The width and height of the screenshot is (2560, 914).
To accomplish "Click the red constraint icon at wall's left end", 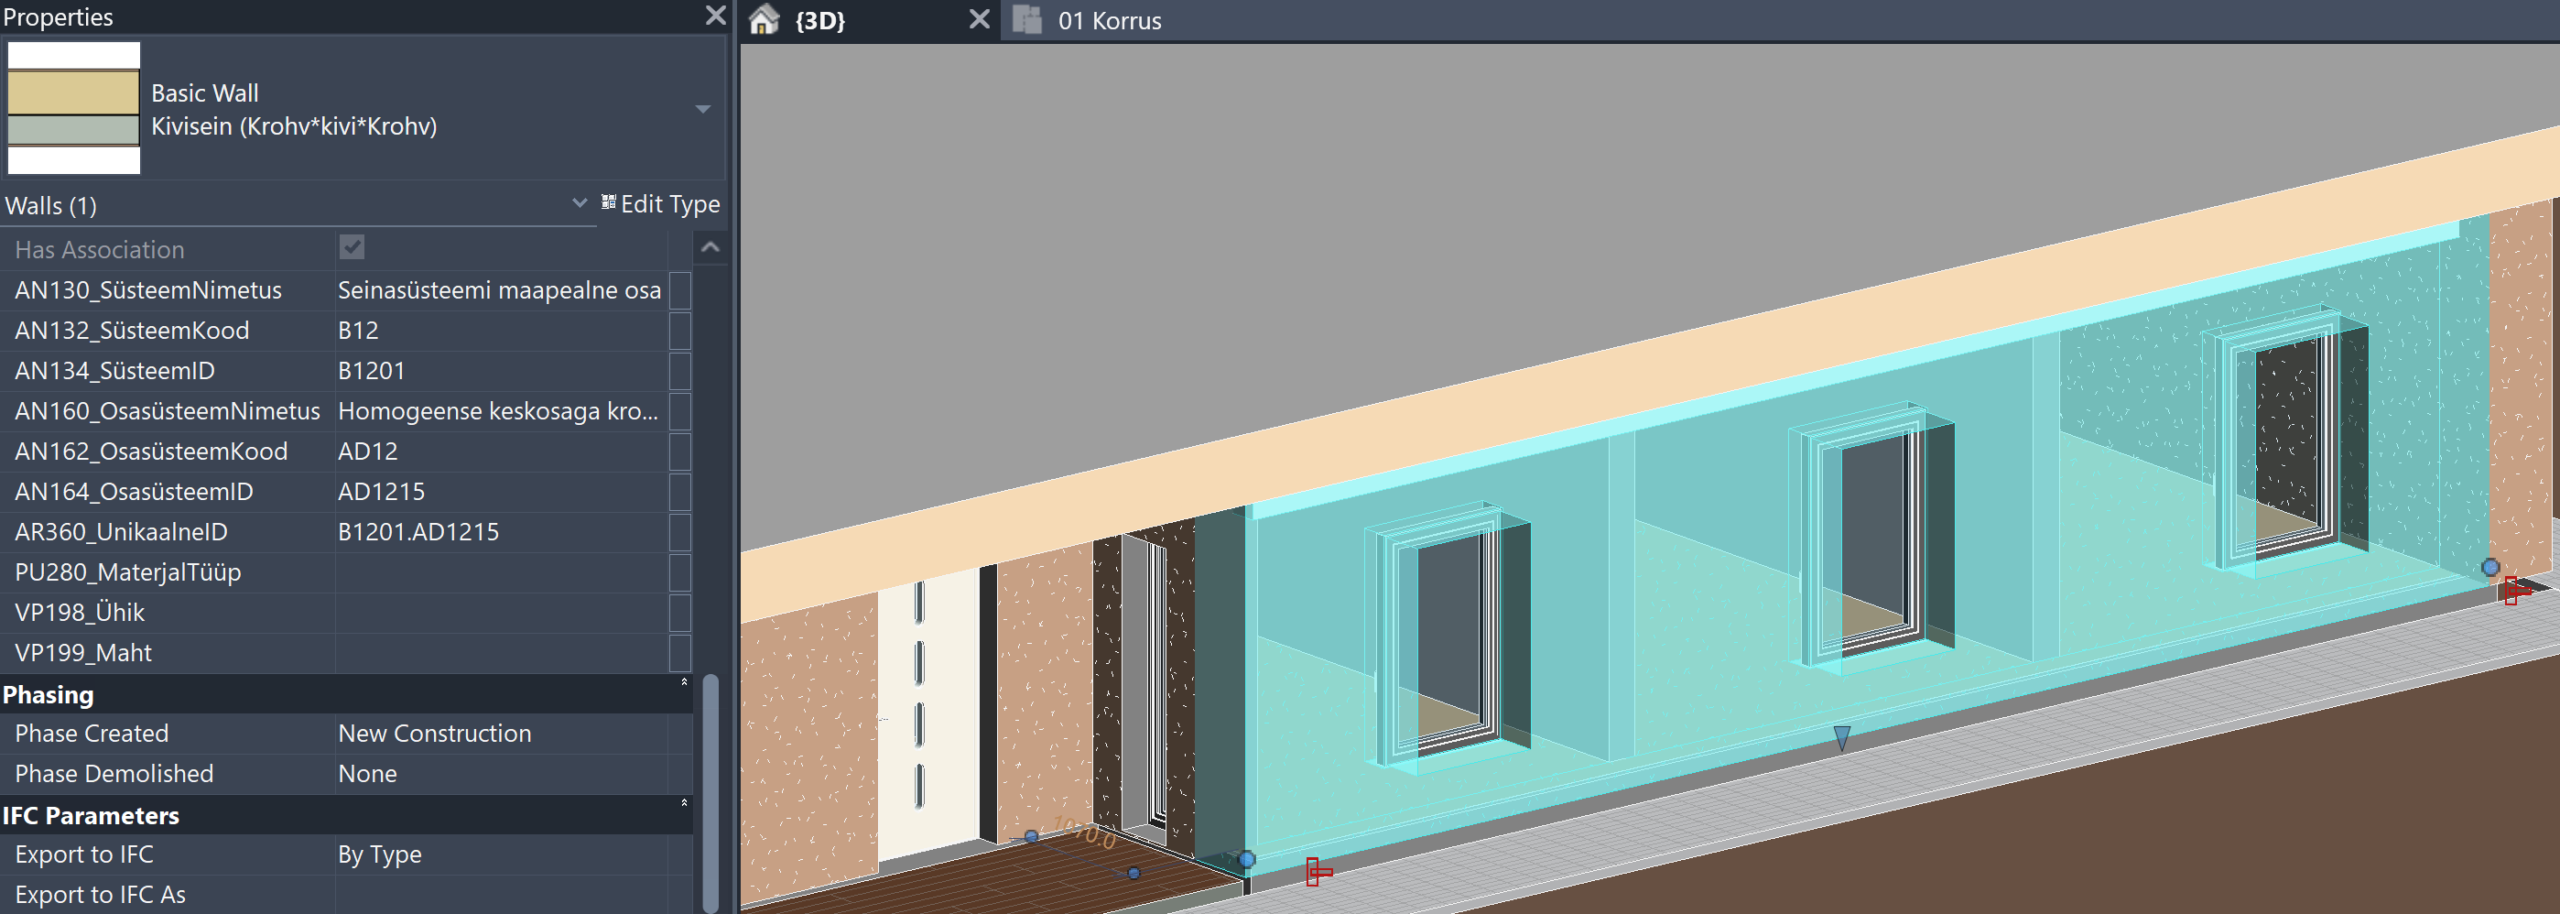I will pyautogui.click(x=1318, y=872).
